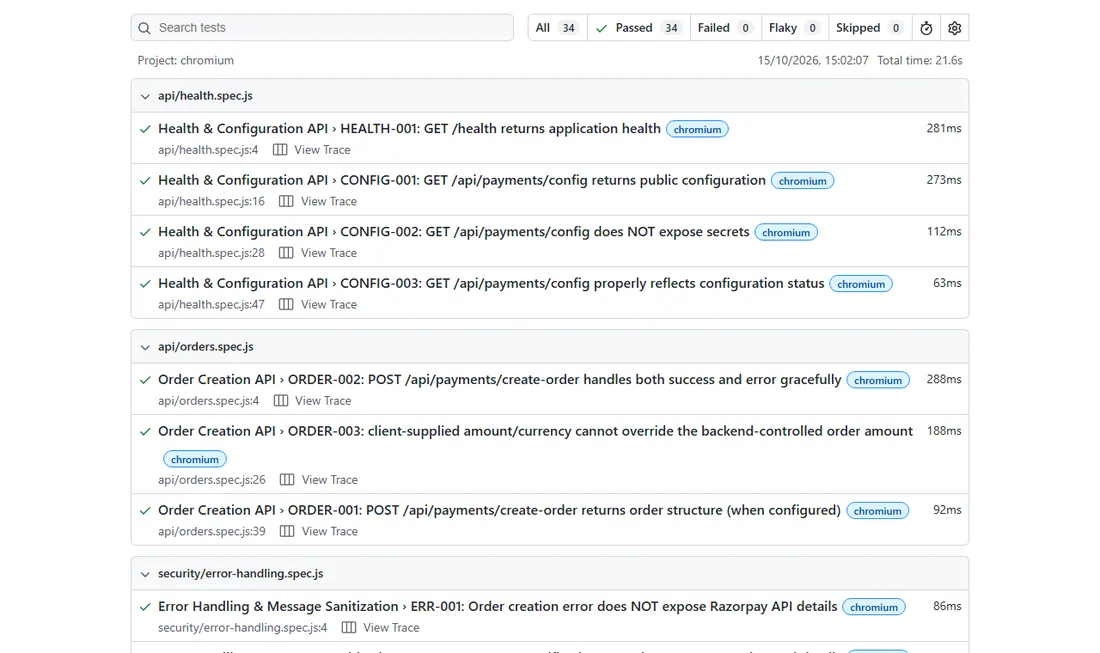Open ORDER-001 returns order structure test
Image resolution: width=1100 pixels, height=653 pixels.
click(x=499, y=511)
